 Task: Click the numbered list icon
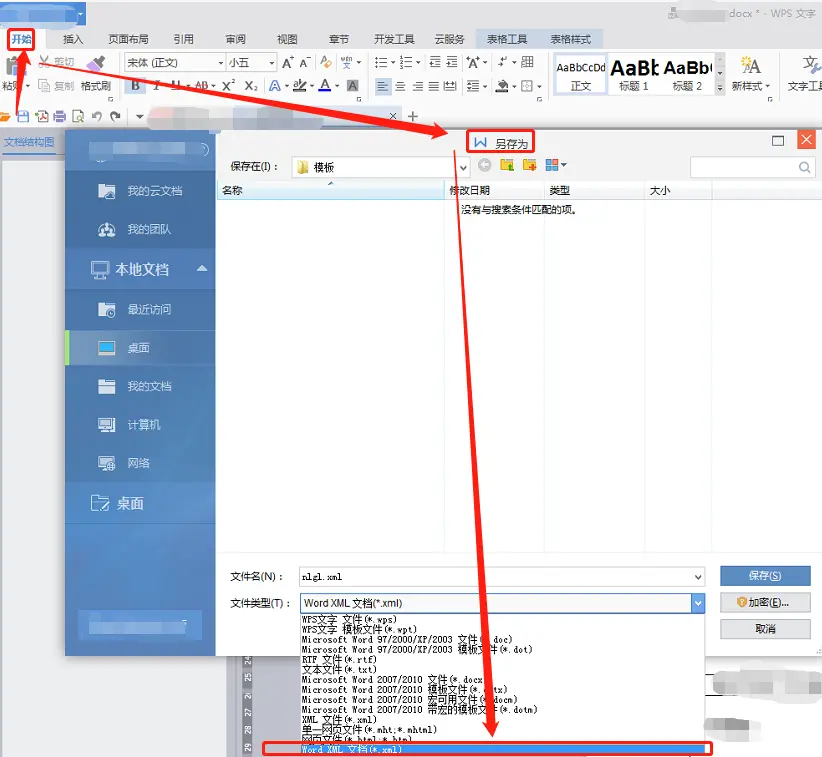(x=406, y=63)
